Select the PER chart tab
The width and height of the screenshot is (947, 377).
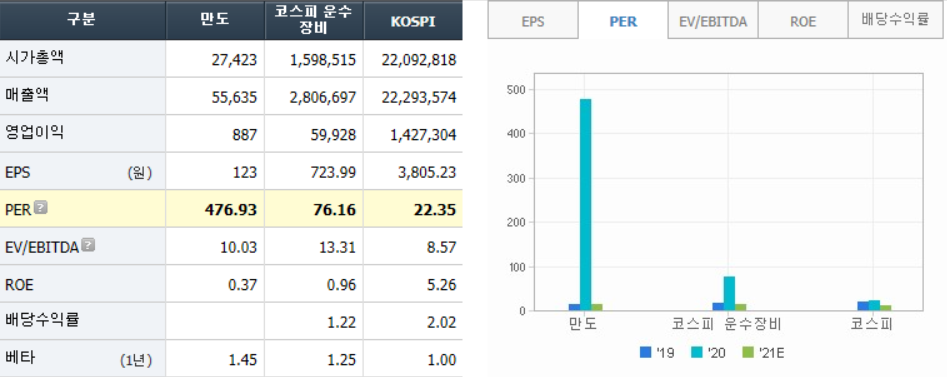(623, 21)
